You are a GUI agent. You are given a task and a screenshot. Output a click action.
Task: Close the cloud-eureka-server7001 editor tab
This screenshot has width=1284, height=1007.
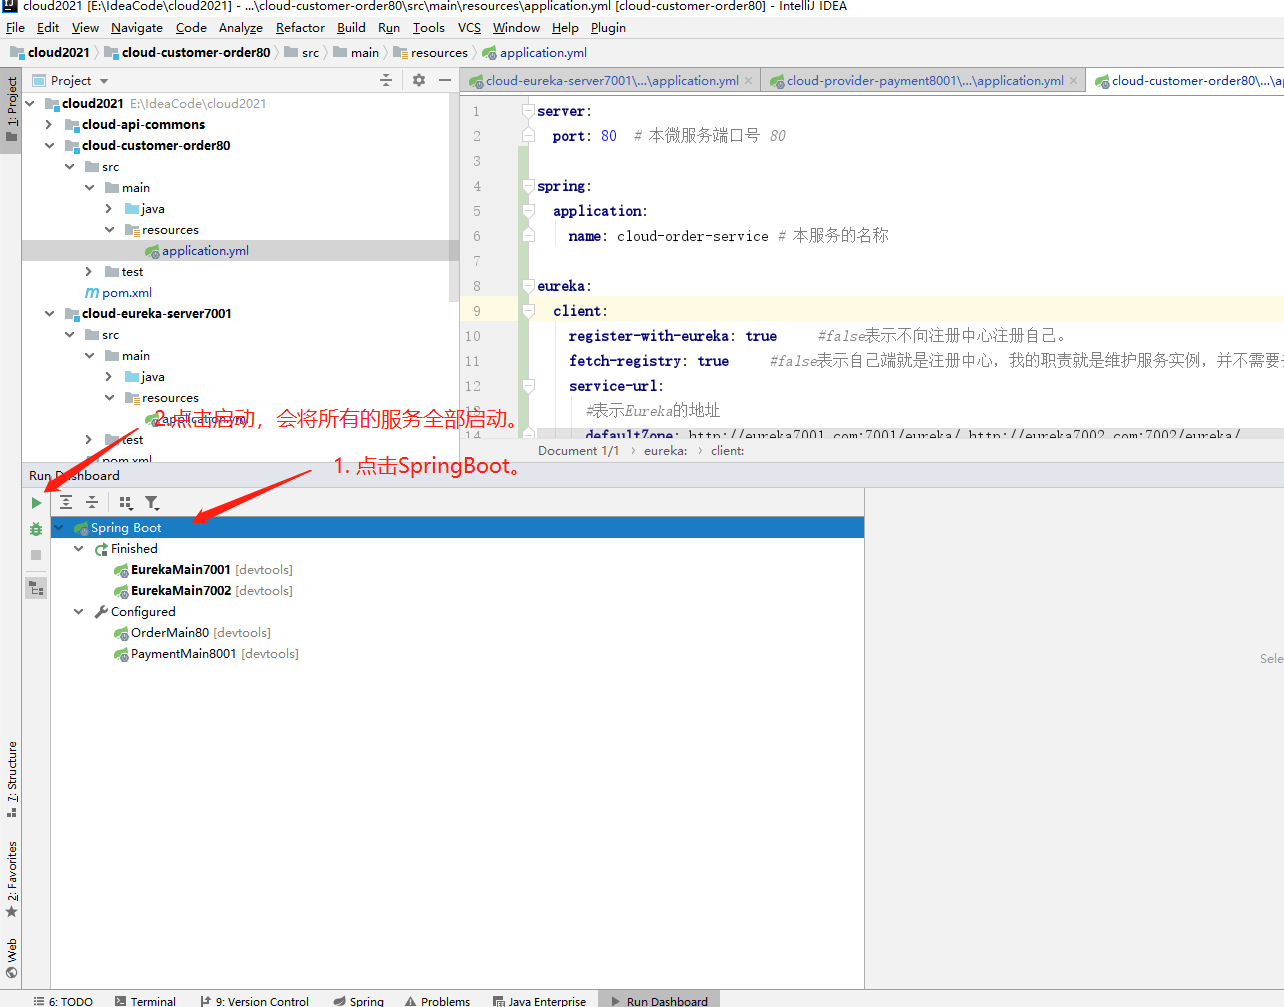pos(748,80)
